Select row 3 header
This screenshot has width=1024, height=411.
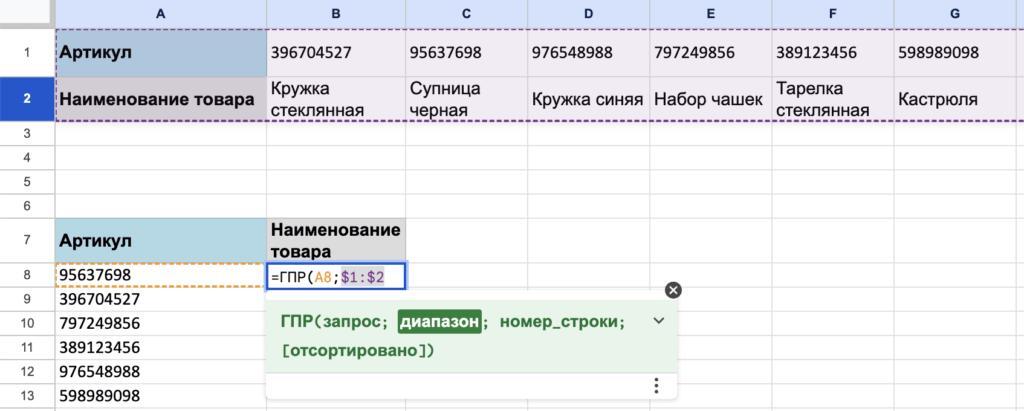(27, 133)
